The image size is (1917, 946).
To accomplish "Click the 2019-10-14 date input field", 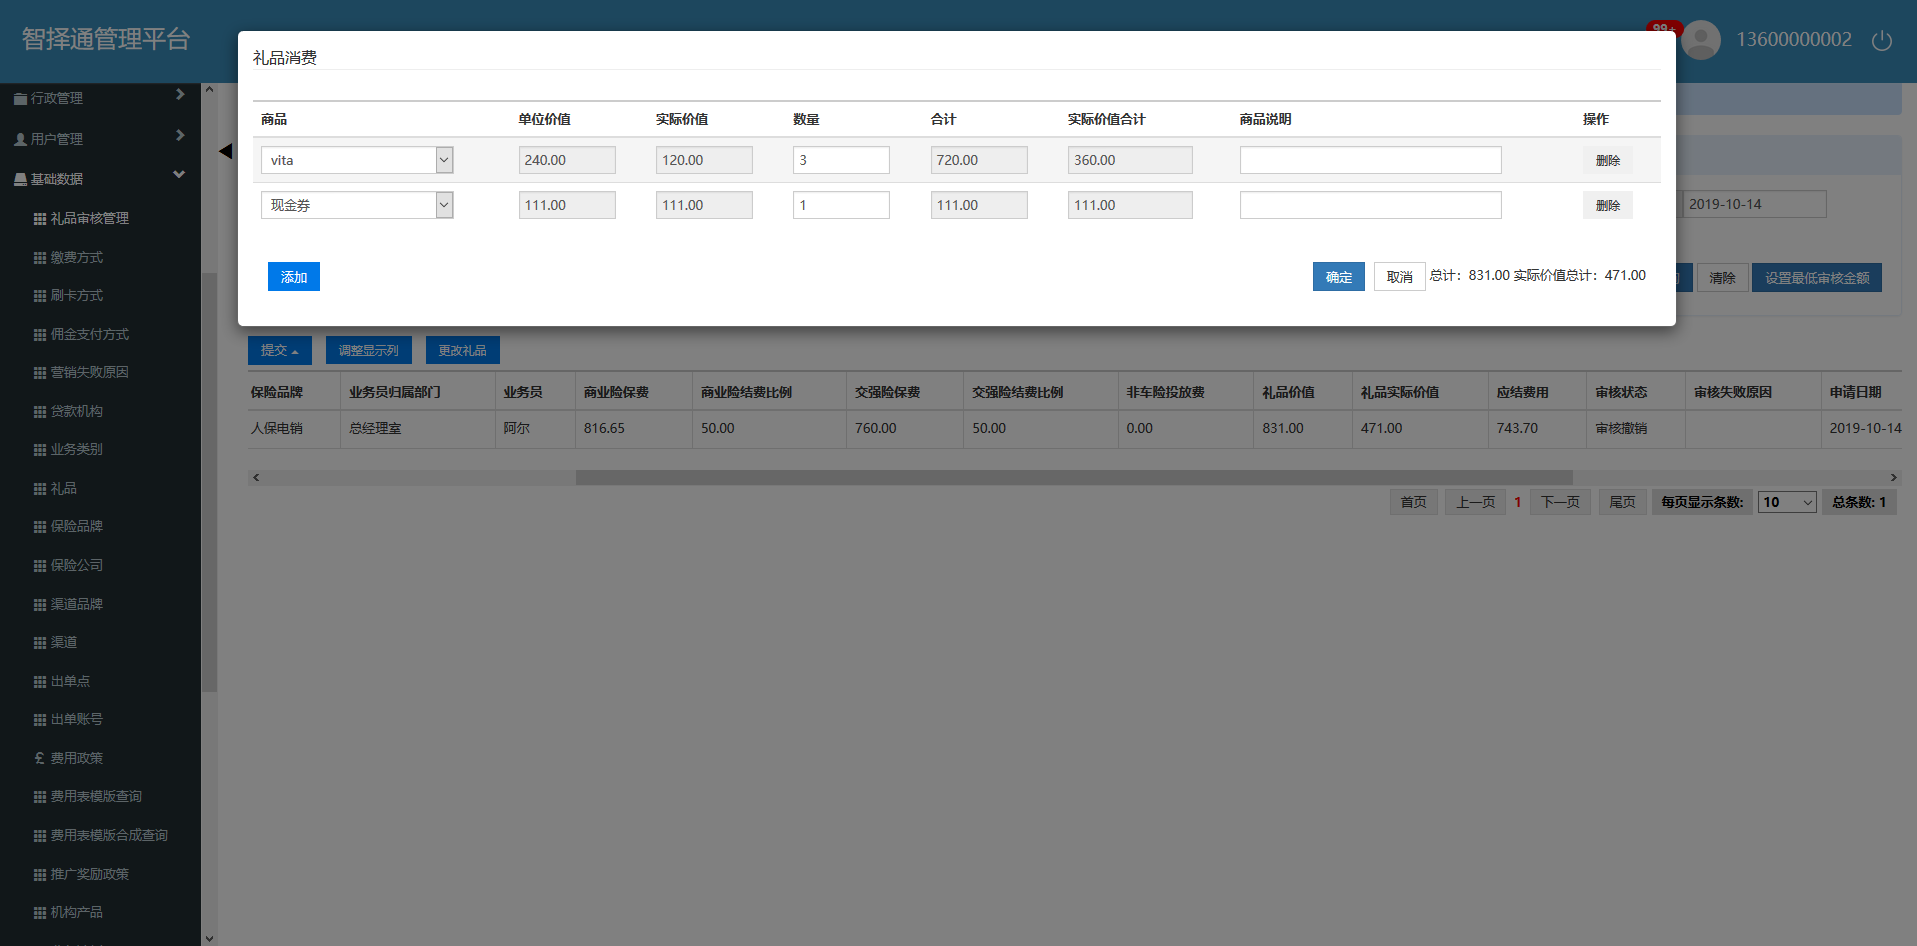I will 1755,204.
